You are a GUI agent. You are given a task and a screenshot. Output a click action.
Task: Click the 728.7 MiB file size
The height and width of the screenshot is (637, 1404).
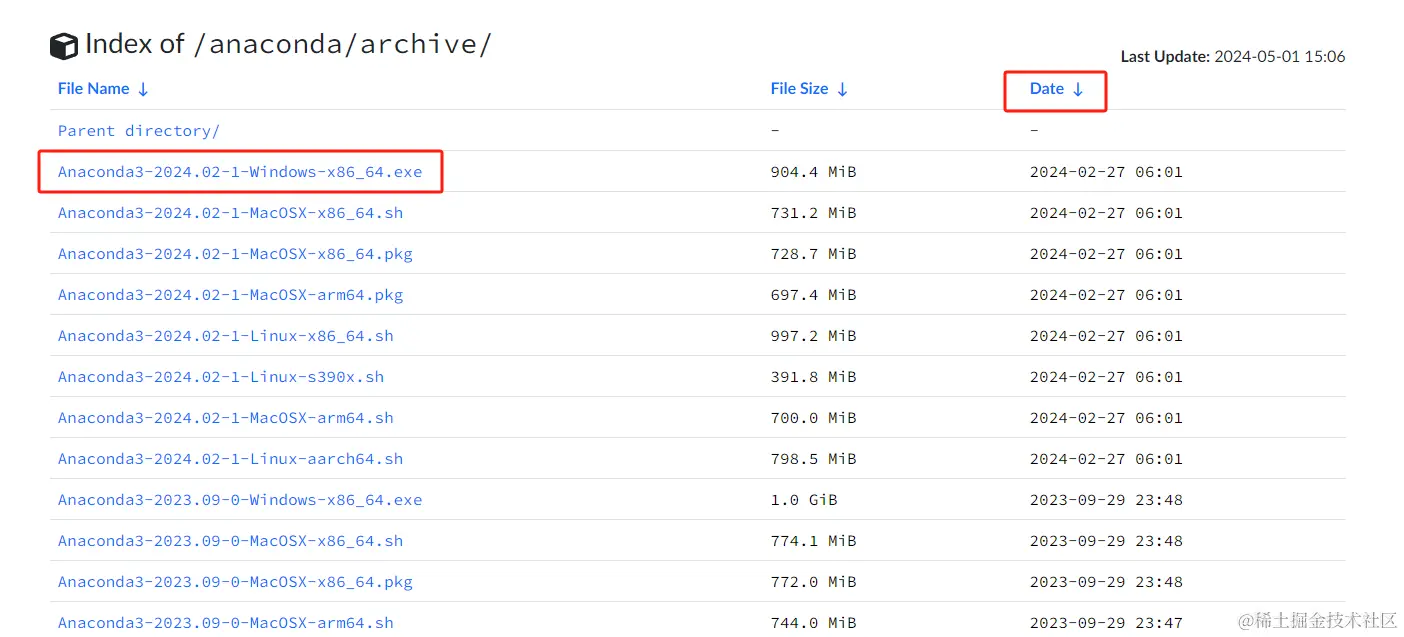pos(813,254)
